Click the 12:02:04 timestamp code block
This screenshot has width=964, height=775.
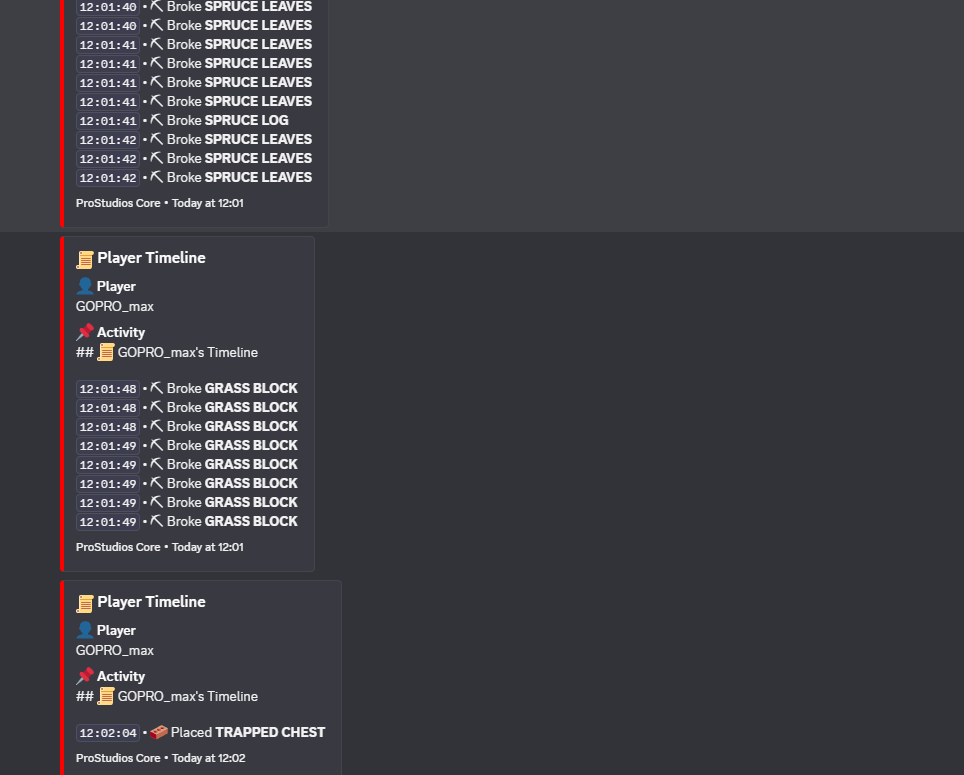[108, 733]
